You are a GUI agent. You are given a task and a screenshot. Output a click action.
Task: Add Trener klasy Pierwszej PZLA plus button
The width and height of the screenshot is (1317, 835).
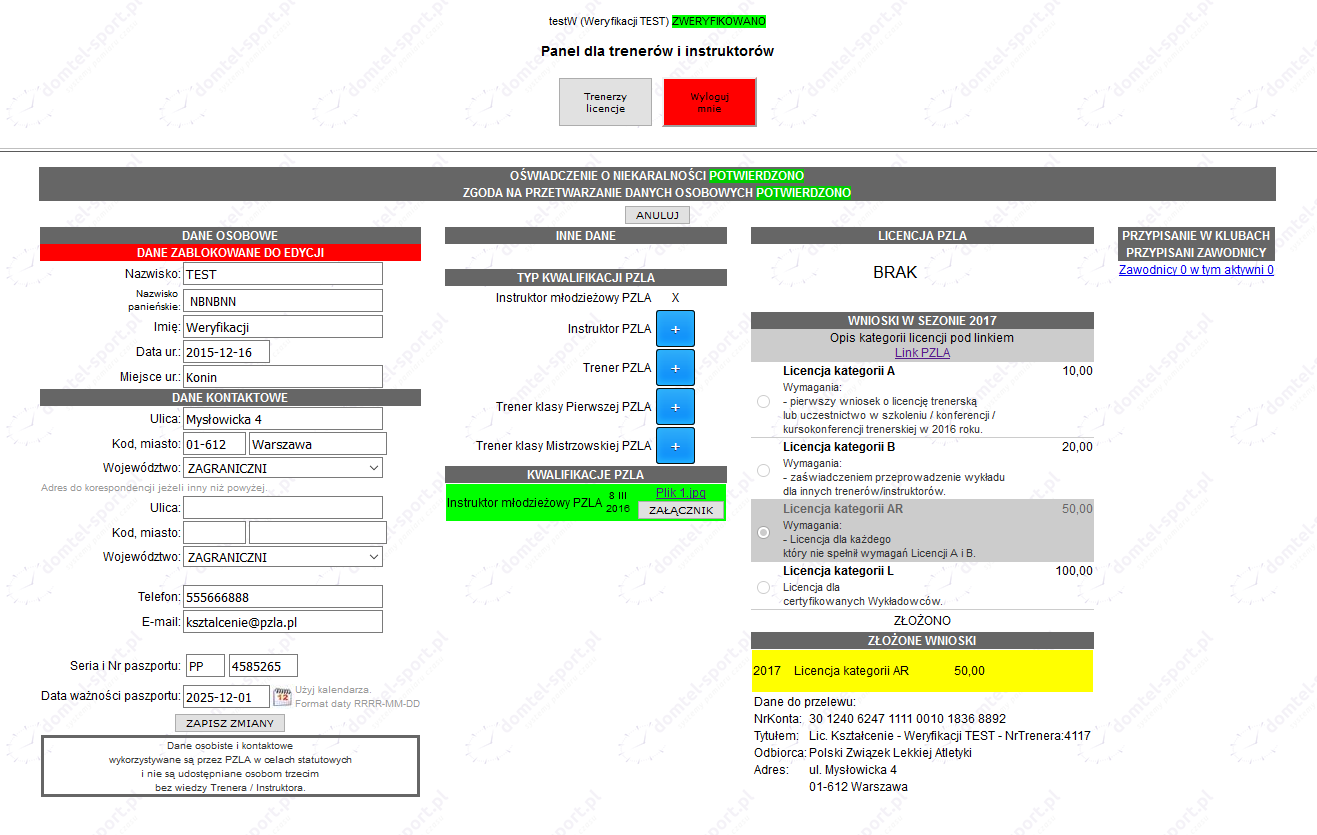pos(675,407)
